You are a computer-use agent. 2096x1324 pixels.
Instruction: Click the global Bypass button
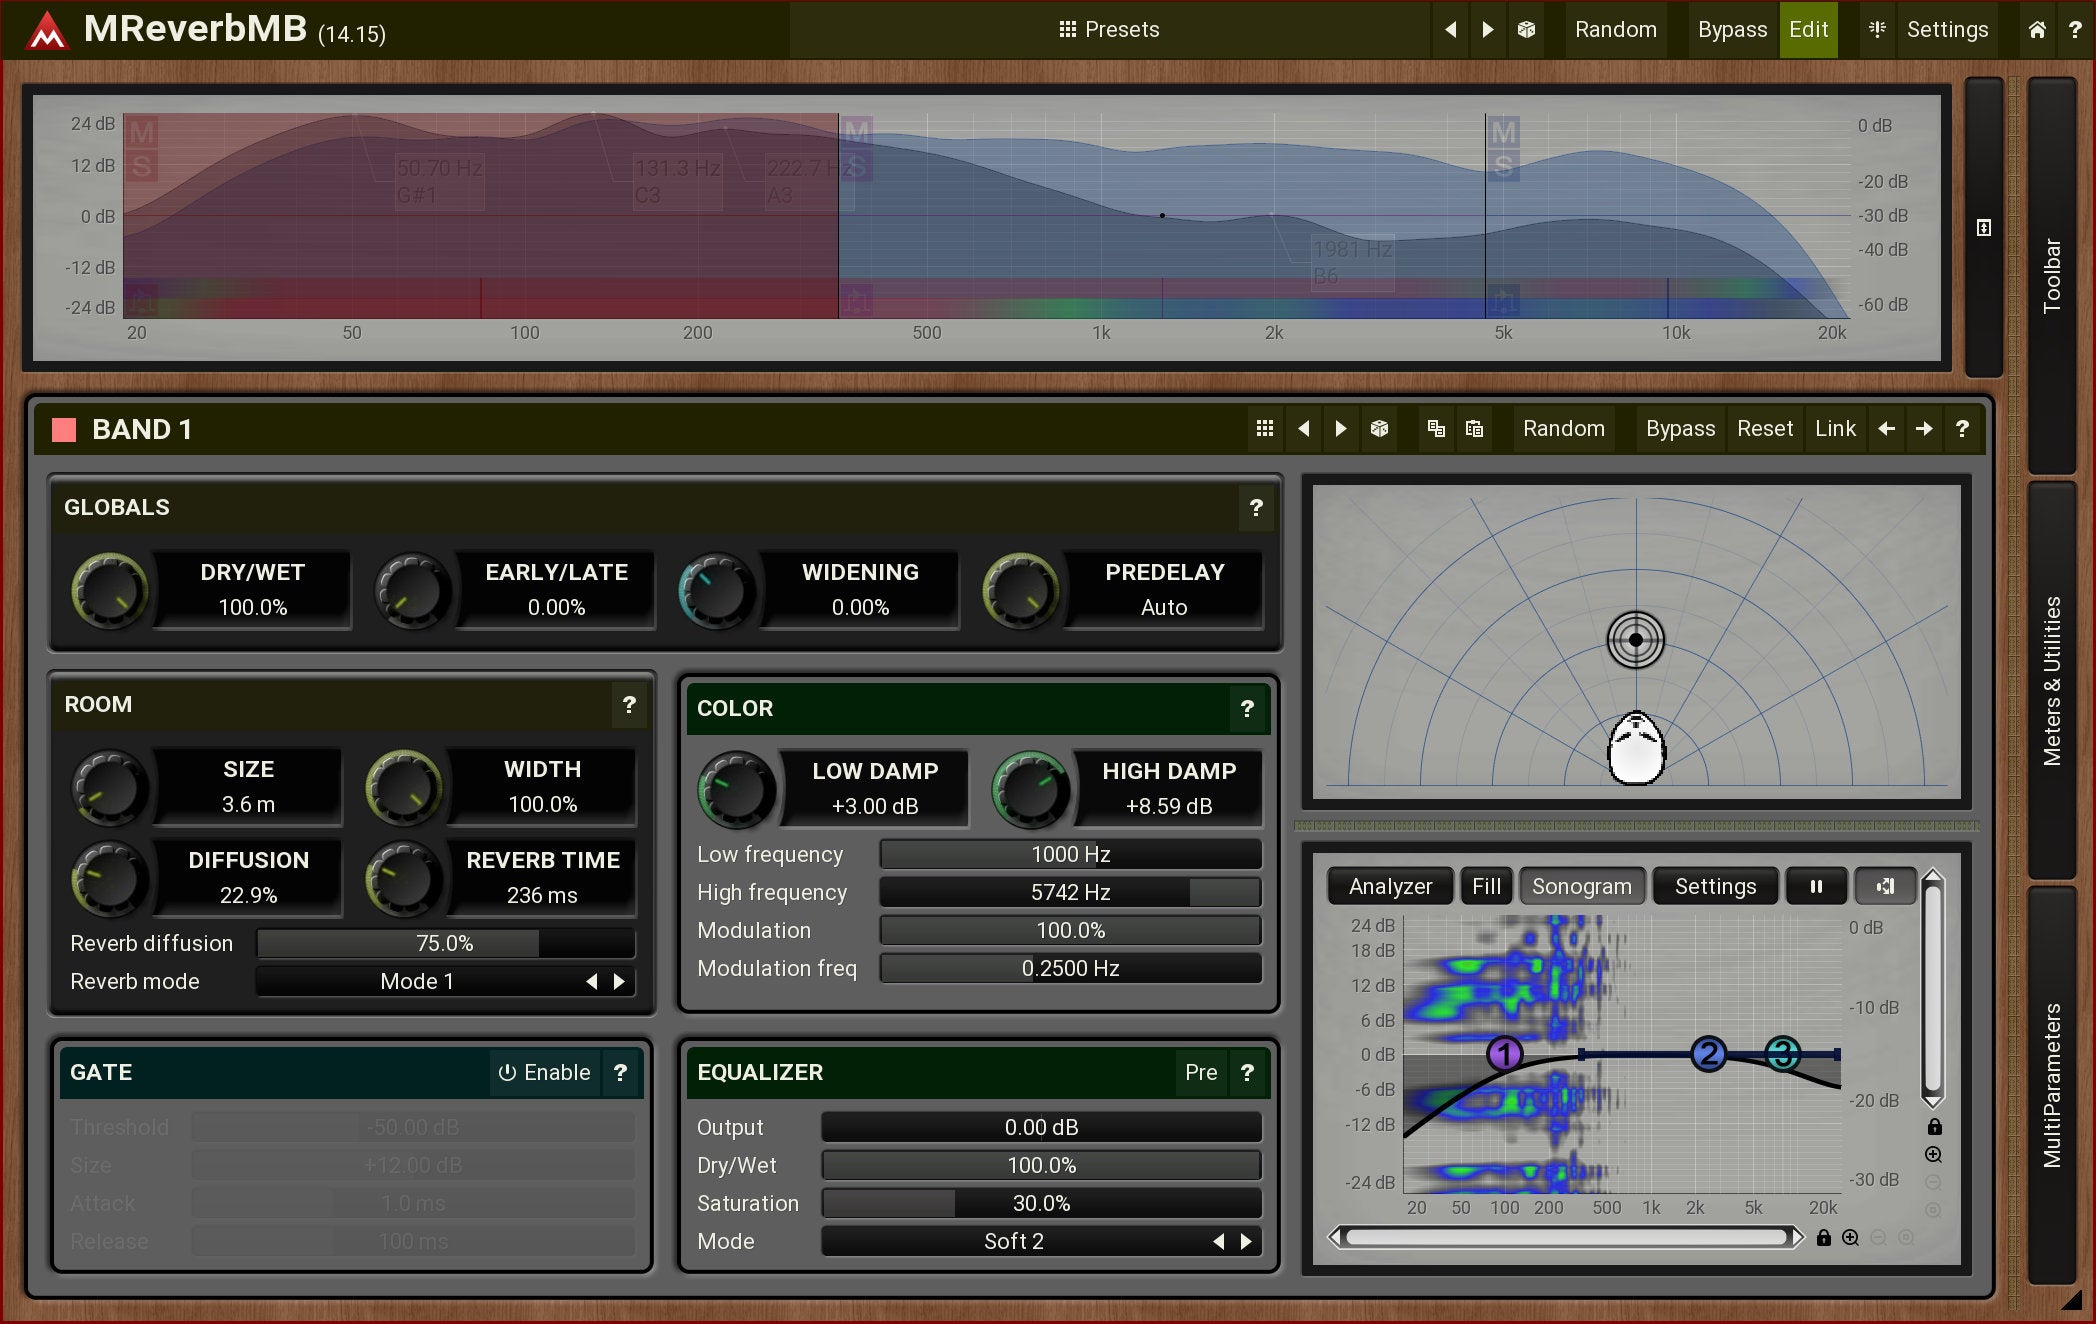pos(1732,30)
